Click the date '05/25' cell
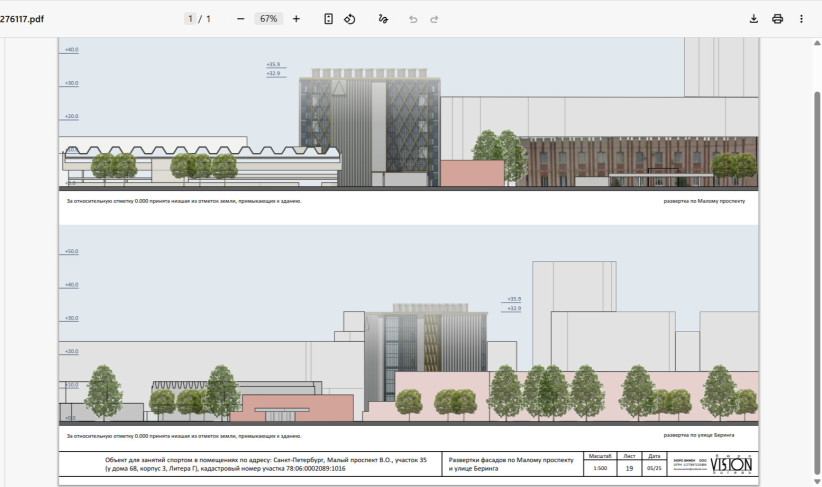The width and height of the screenshot is (822, 487). 654,468
